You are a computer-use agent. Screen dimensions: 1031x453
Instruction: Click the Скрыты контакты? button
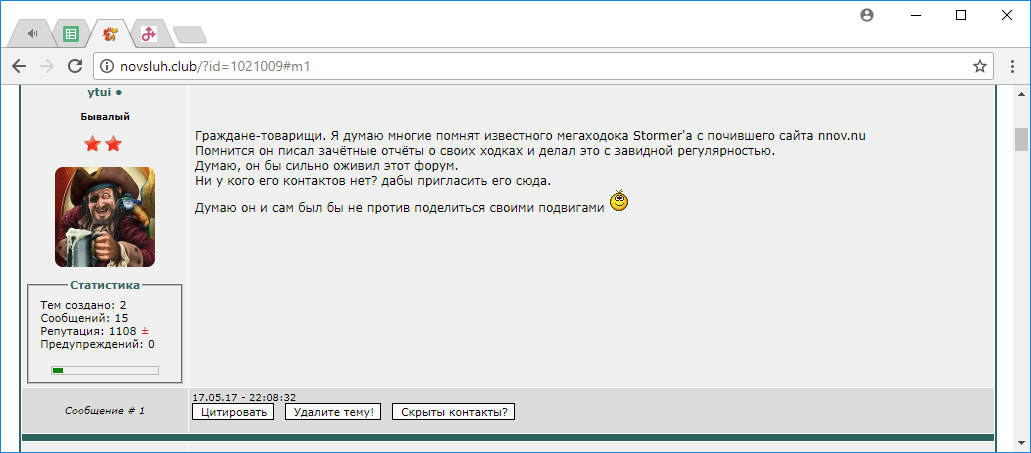point(453,412)
